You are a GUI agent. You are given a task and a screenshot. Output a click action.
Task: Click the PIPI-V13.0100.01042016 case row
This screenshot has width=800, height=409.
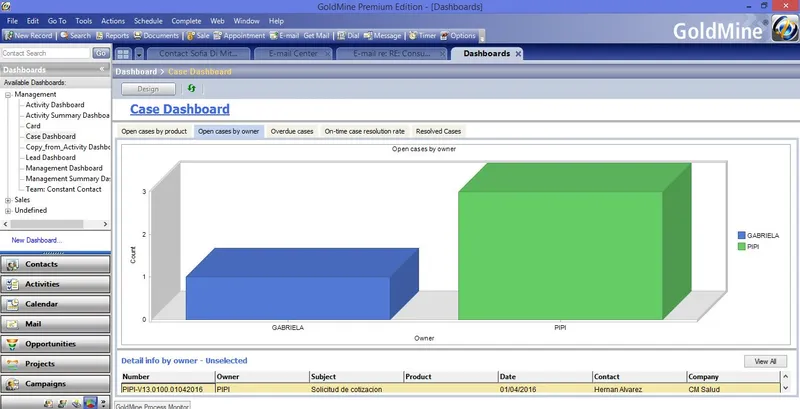[x=451, y=389]
